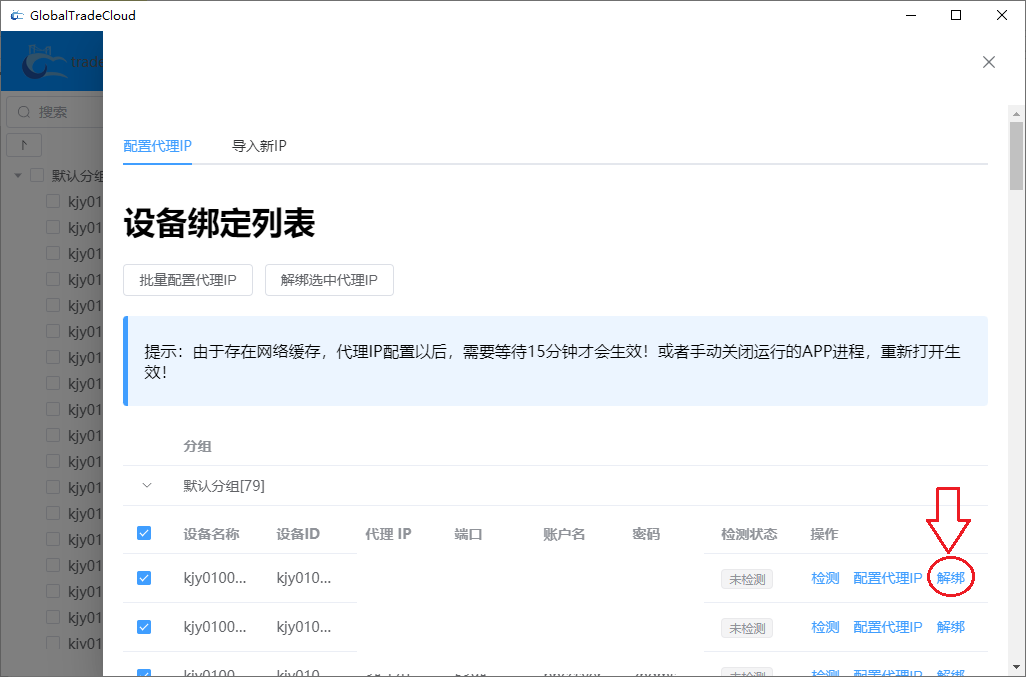Viewport: 1026px width, 677px height.
Task: Toggle the select-all checkbox in the table header
Action: click(x=143, y=533)
